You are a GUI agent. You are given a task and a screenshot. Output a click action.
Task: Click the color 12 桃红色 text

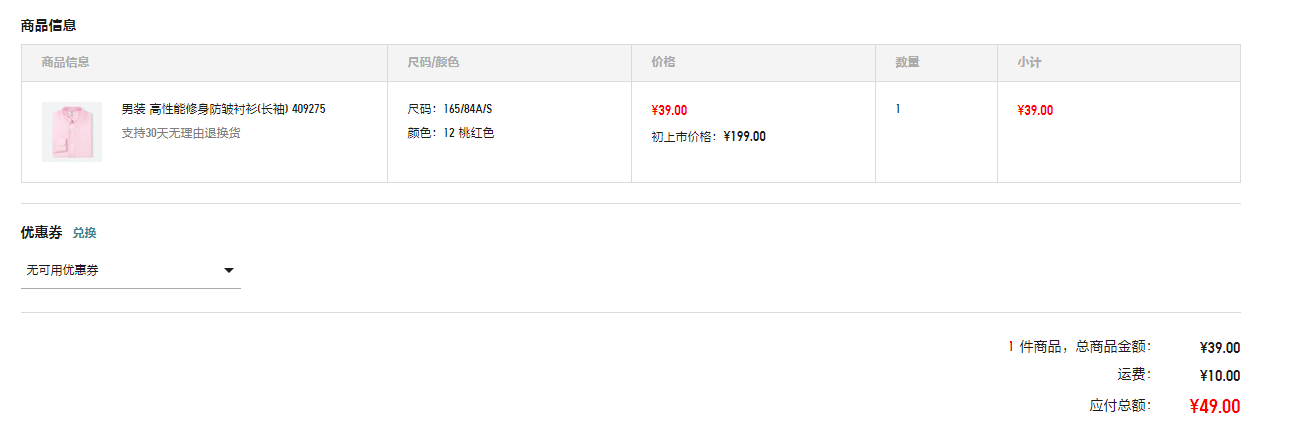click(x=451, y=133)
